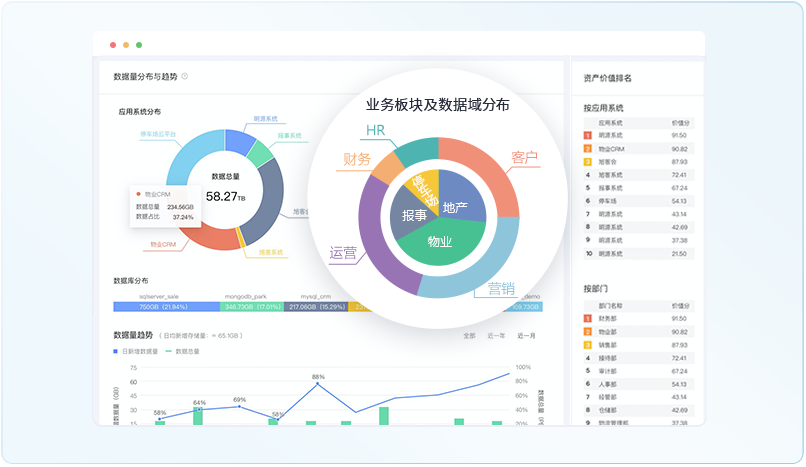Click the 234.56GB value in the tooltip
Image resolution: width=806 pixels, height=467 pixels.
click(180, 207)
